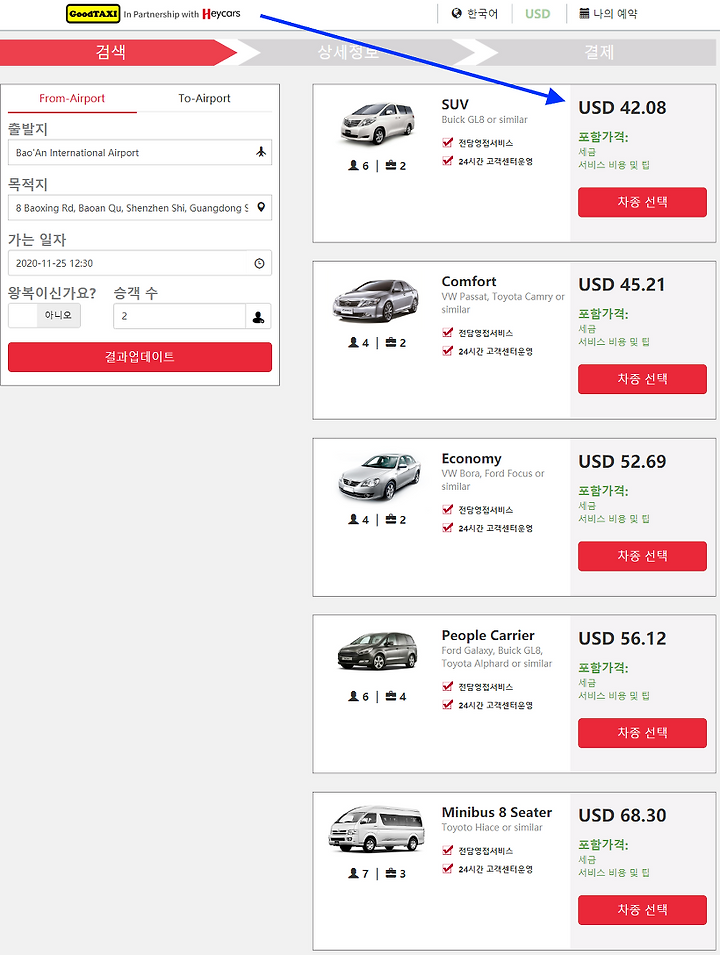Click the globe language icon
Screen dimensions: 720x955
tap(456, 13)
